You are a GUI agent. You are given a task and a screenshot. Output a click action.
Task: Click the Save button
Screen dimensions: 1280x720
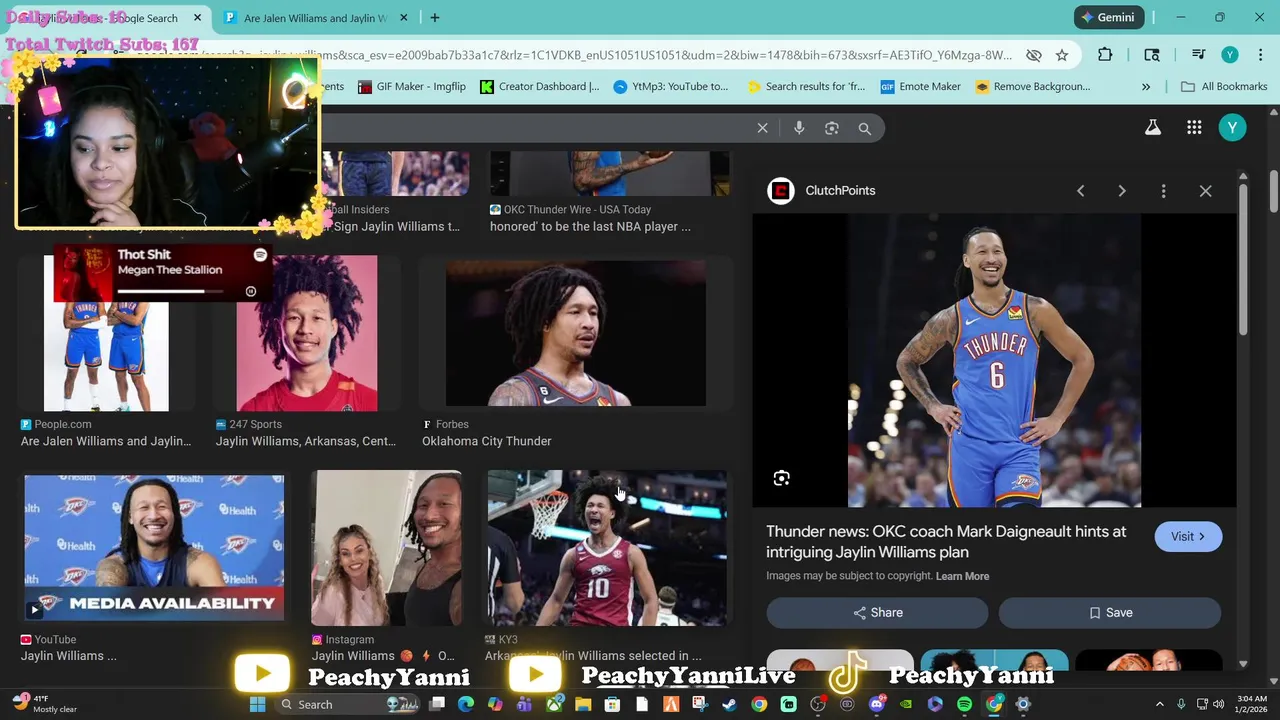pos(1110,612)
